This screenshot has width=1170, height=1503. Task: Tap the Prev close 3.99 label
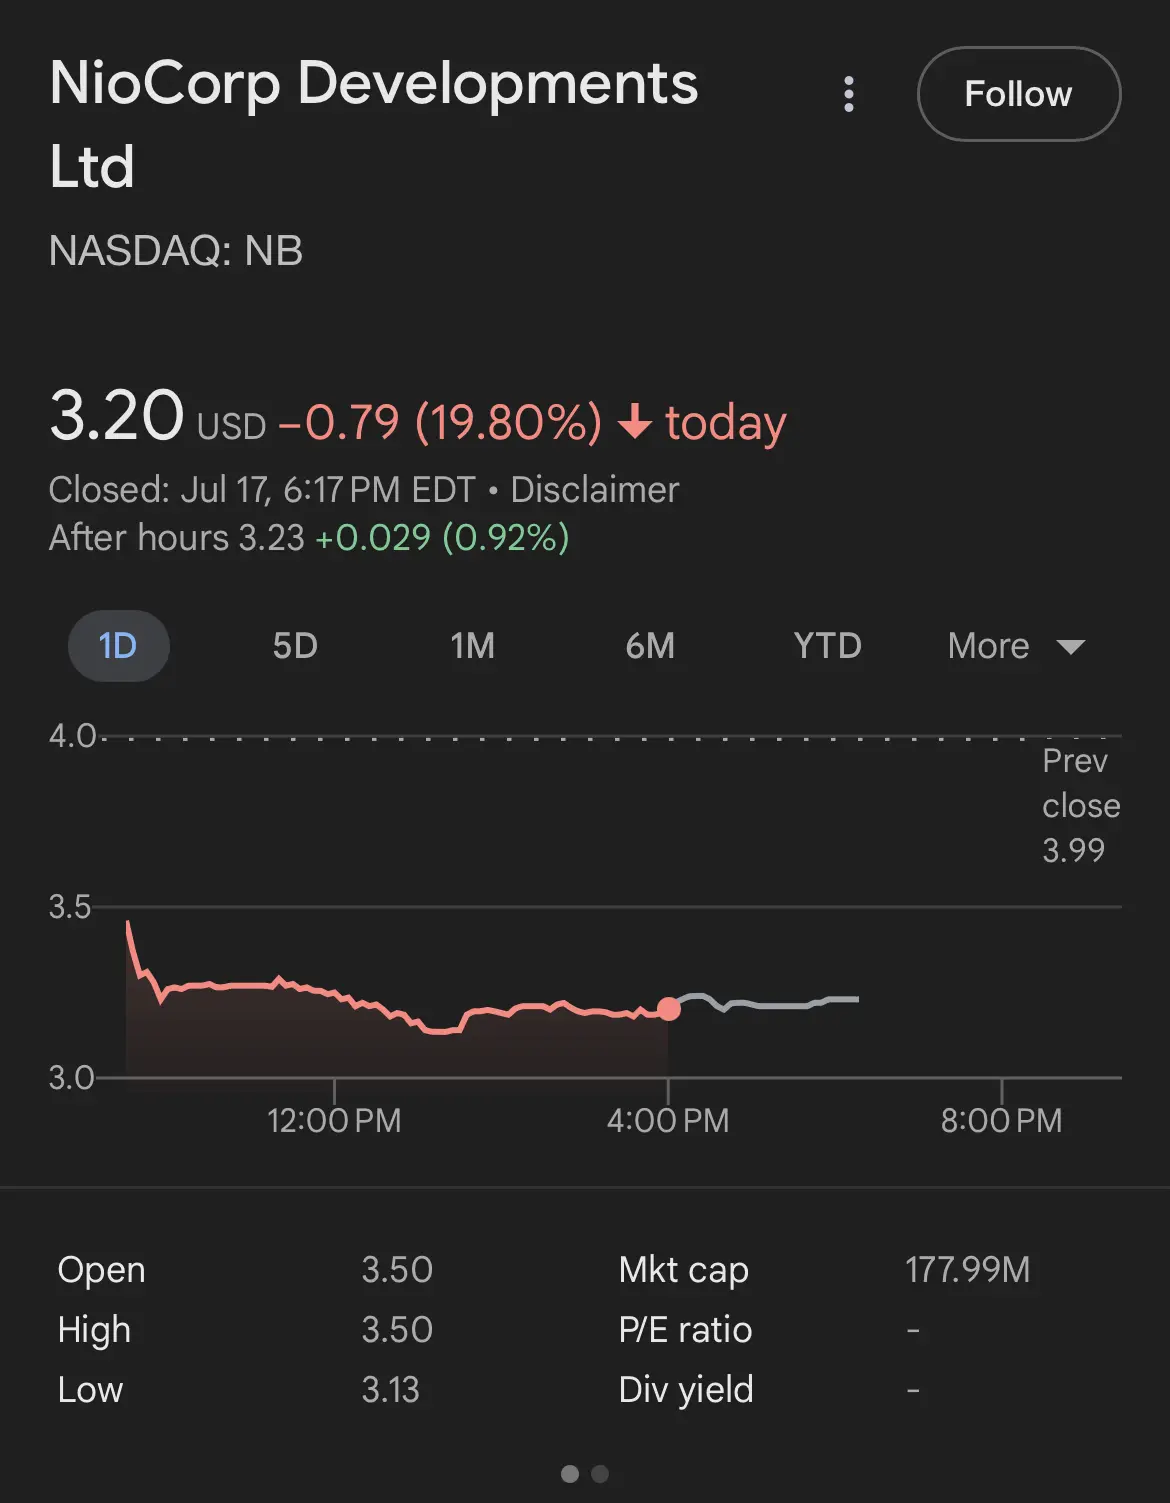1080,805
